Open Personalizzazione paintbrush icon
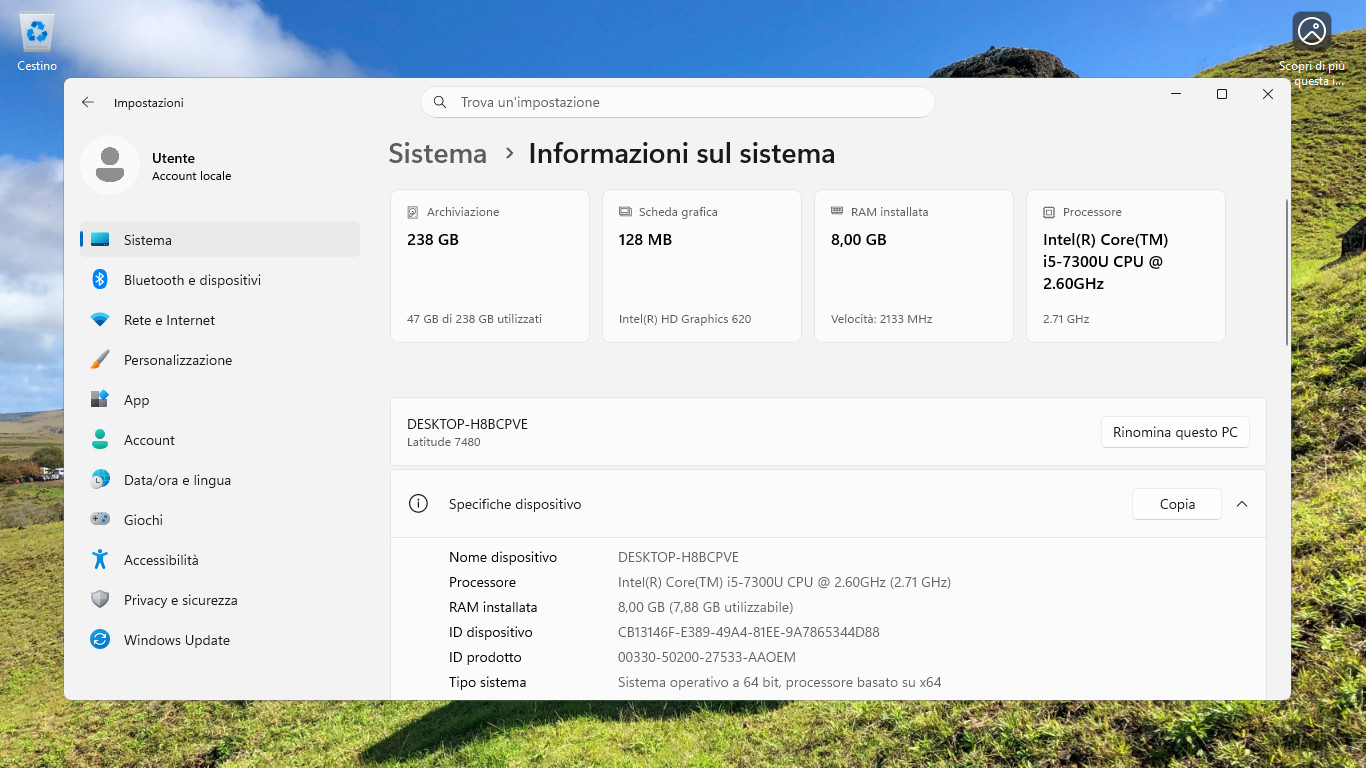The image size is (1366, 768). pyautogui.click(x=100, y=360)
